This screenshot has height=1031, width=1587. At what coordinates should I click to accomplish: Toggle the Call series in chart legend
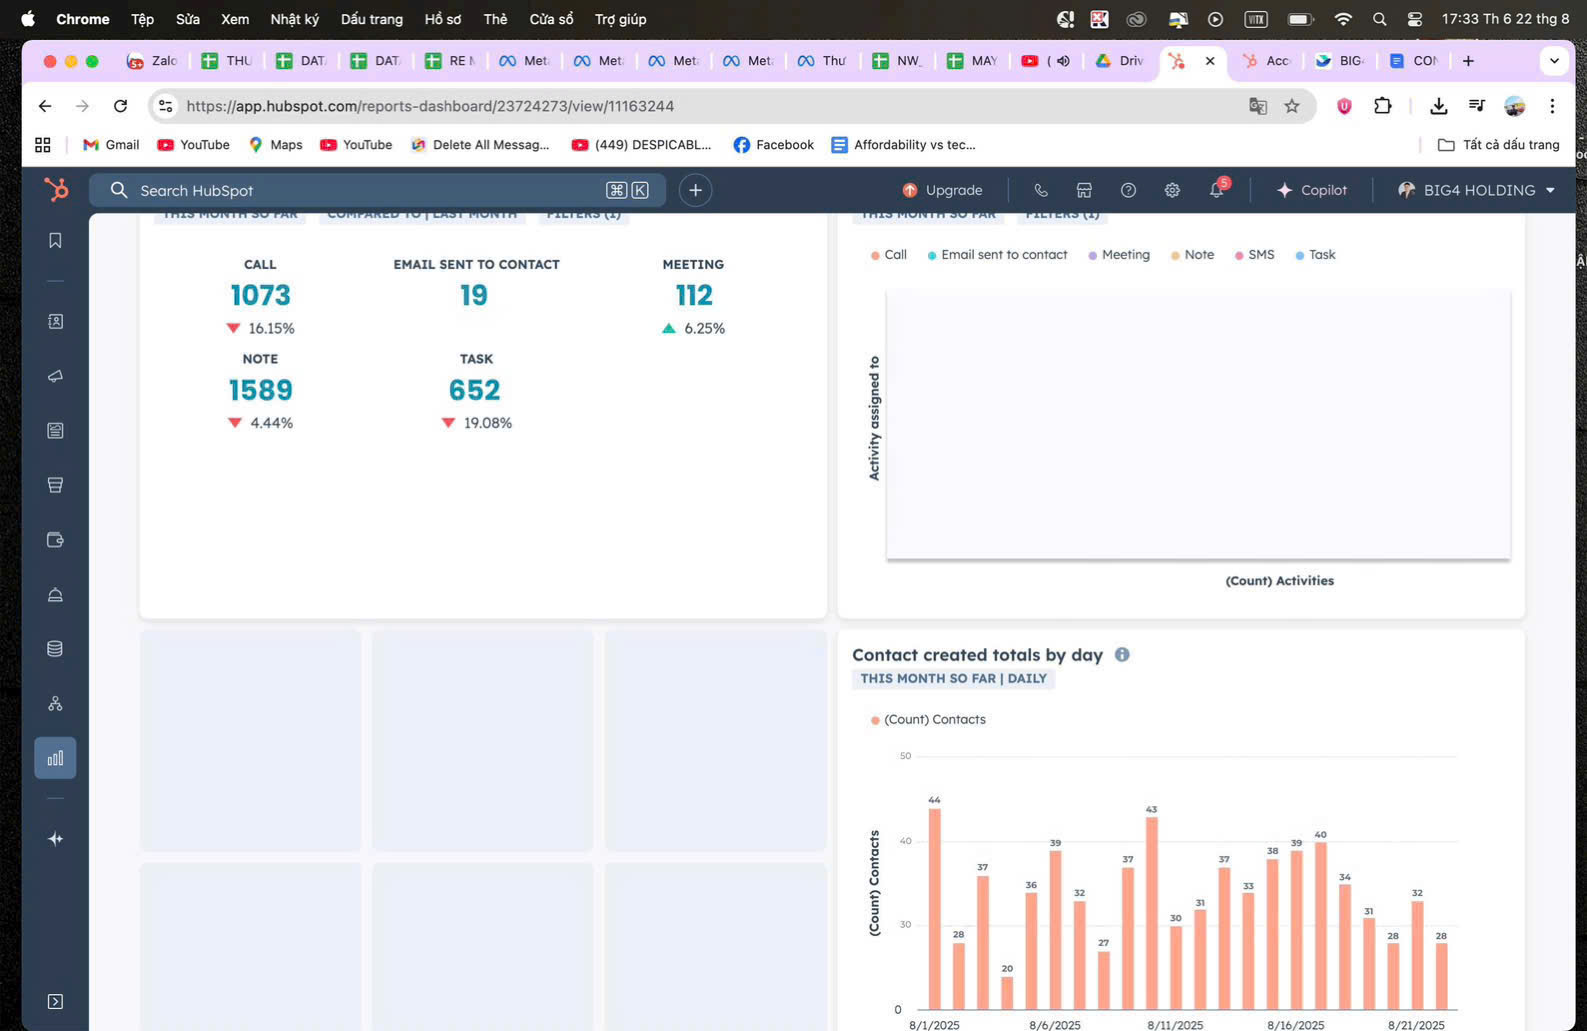click(889, 255)
